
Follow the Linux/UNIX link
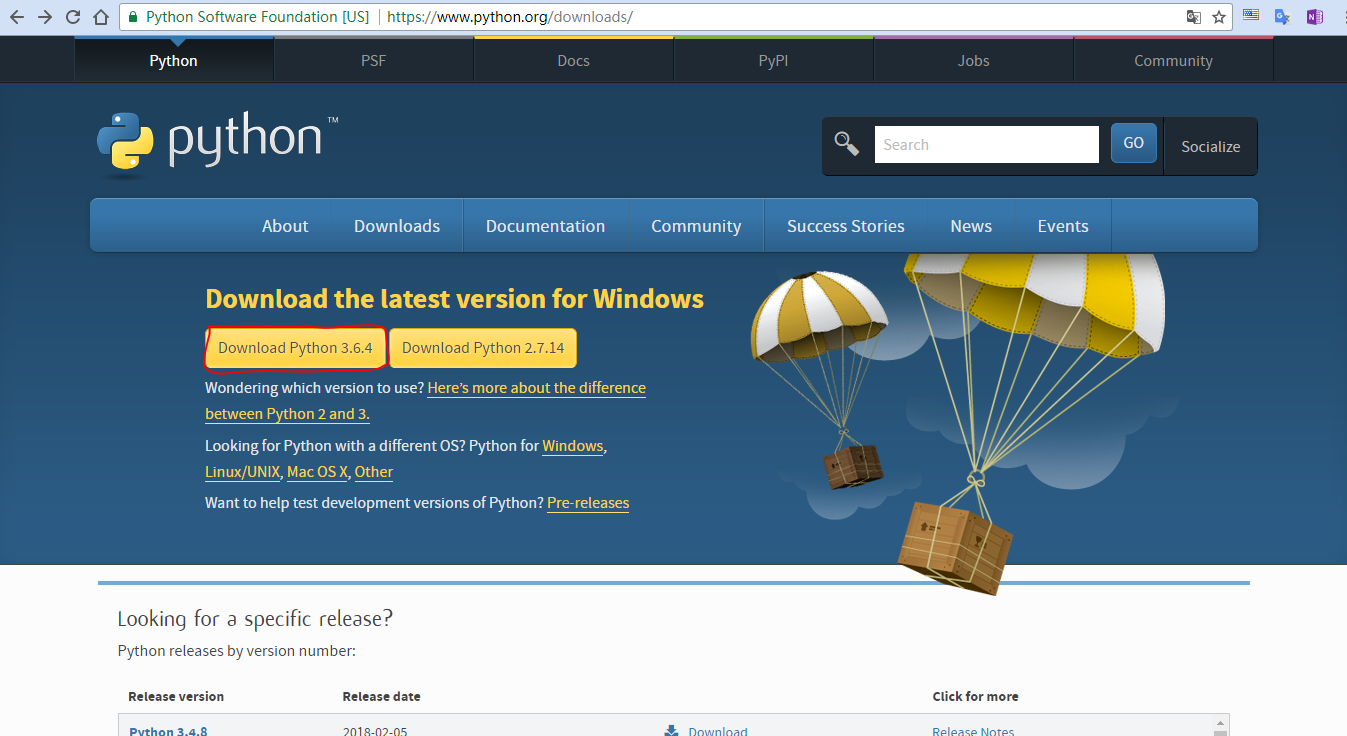pyautogui.click(x=243, y=472)
